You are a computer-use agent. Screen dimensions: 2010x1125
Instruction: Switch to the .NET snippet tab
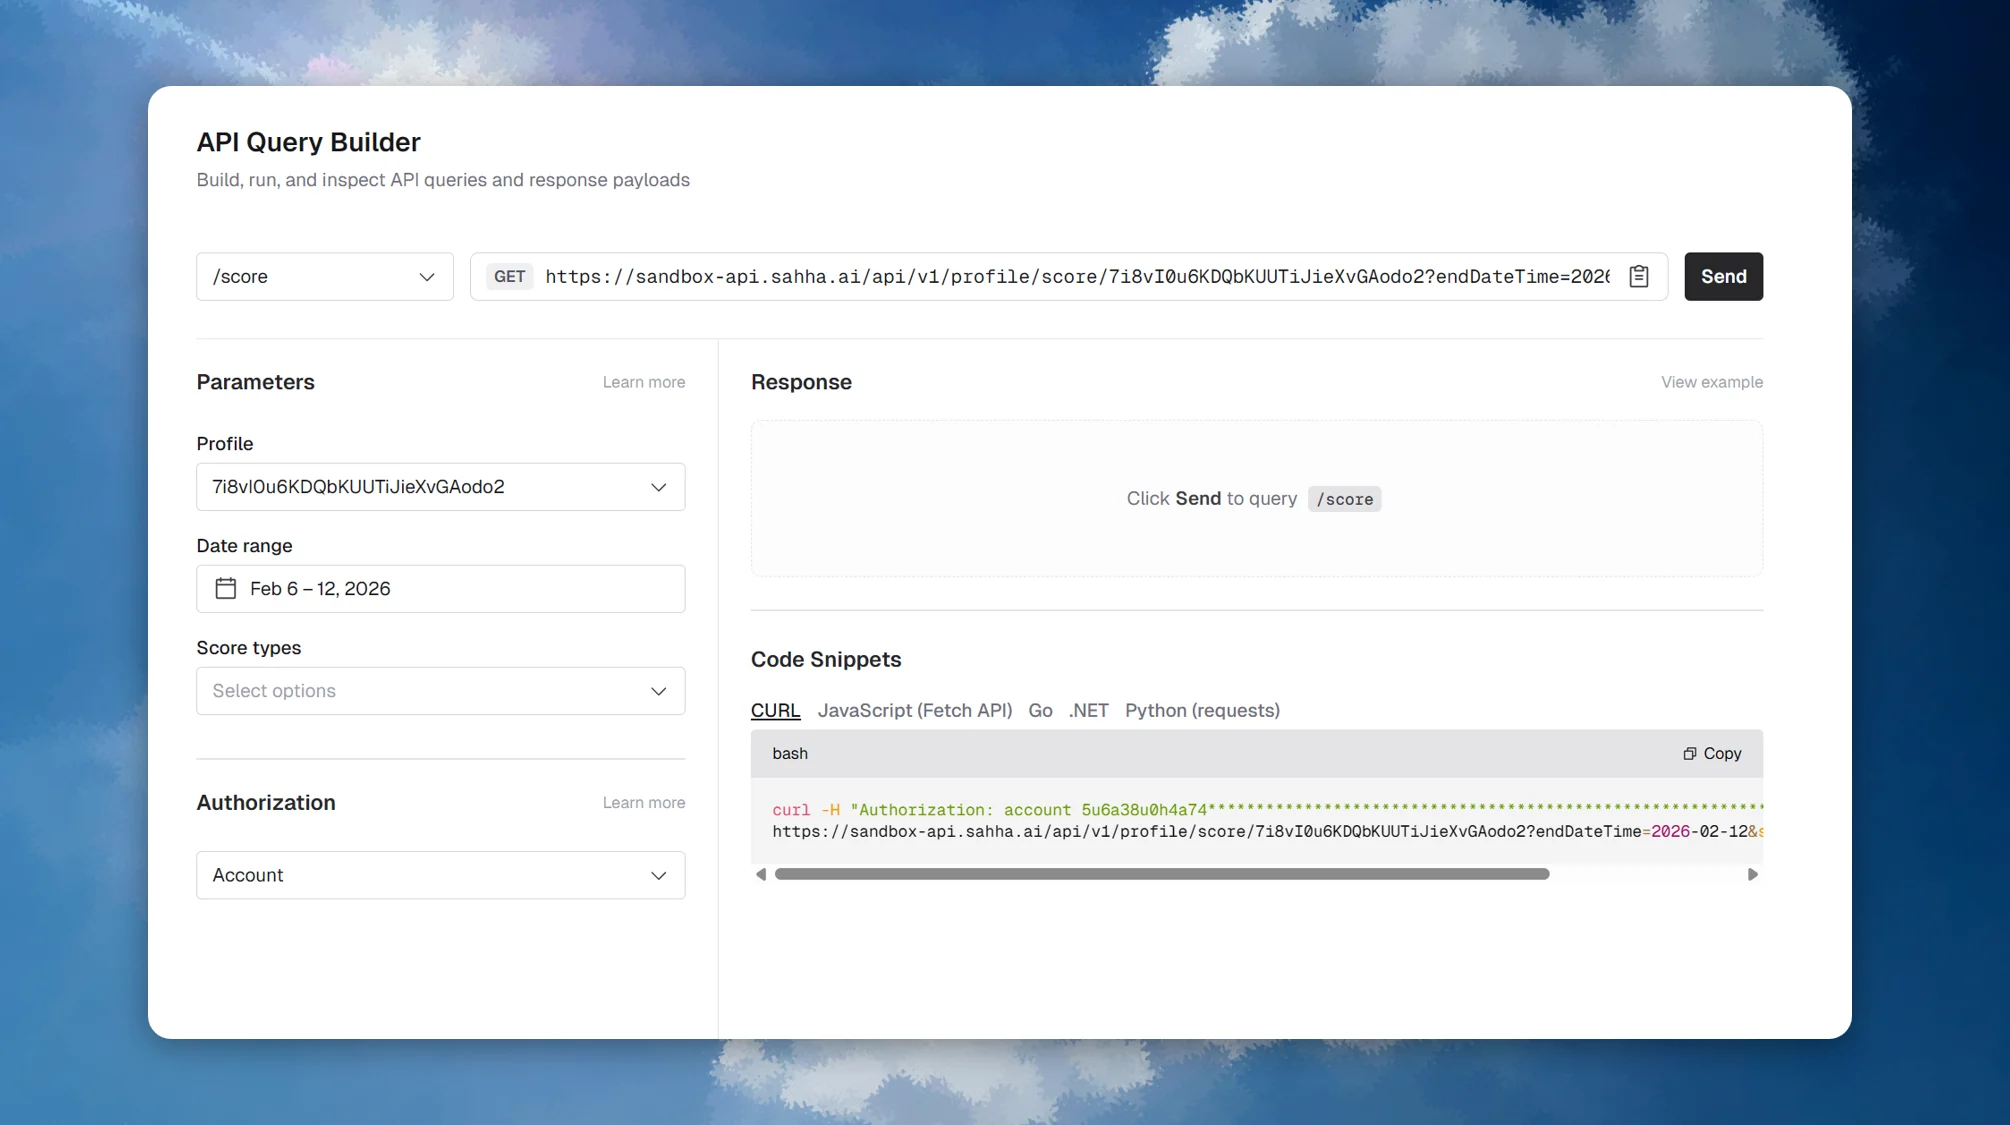pos(1088,710)
